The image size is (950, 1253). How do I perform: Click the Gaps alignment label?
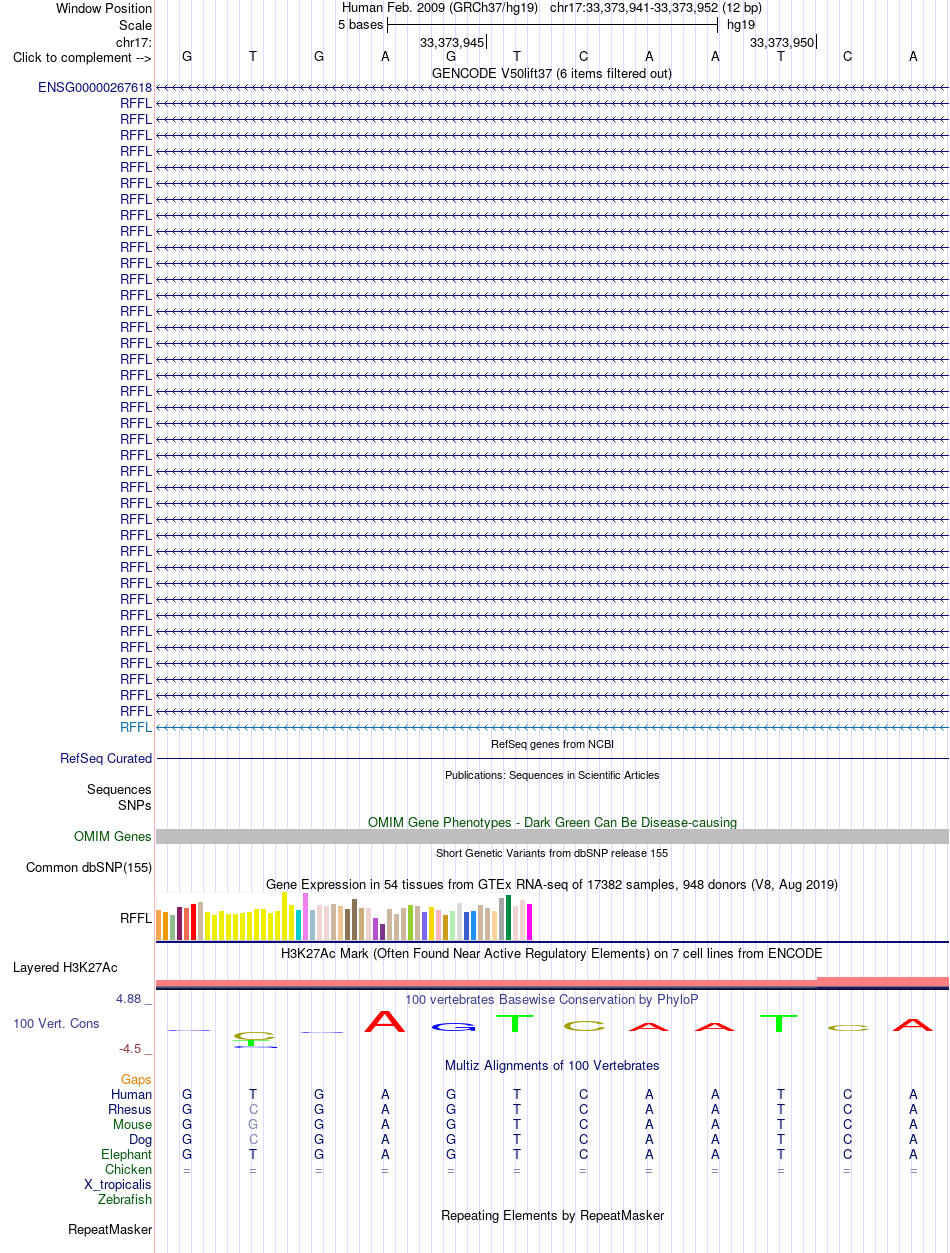[x=136, y=1080]
